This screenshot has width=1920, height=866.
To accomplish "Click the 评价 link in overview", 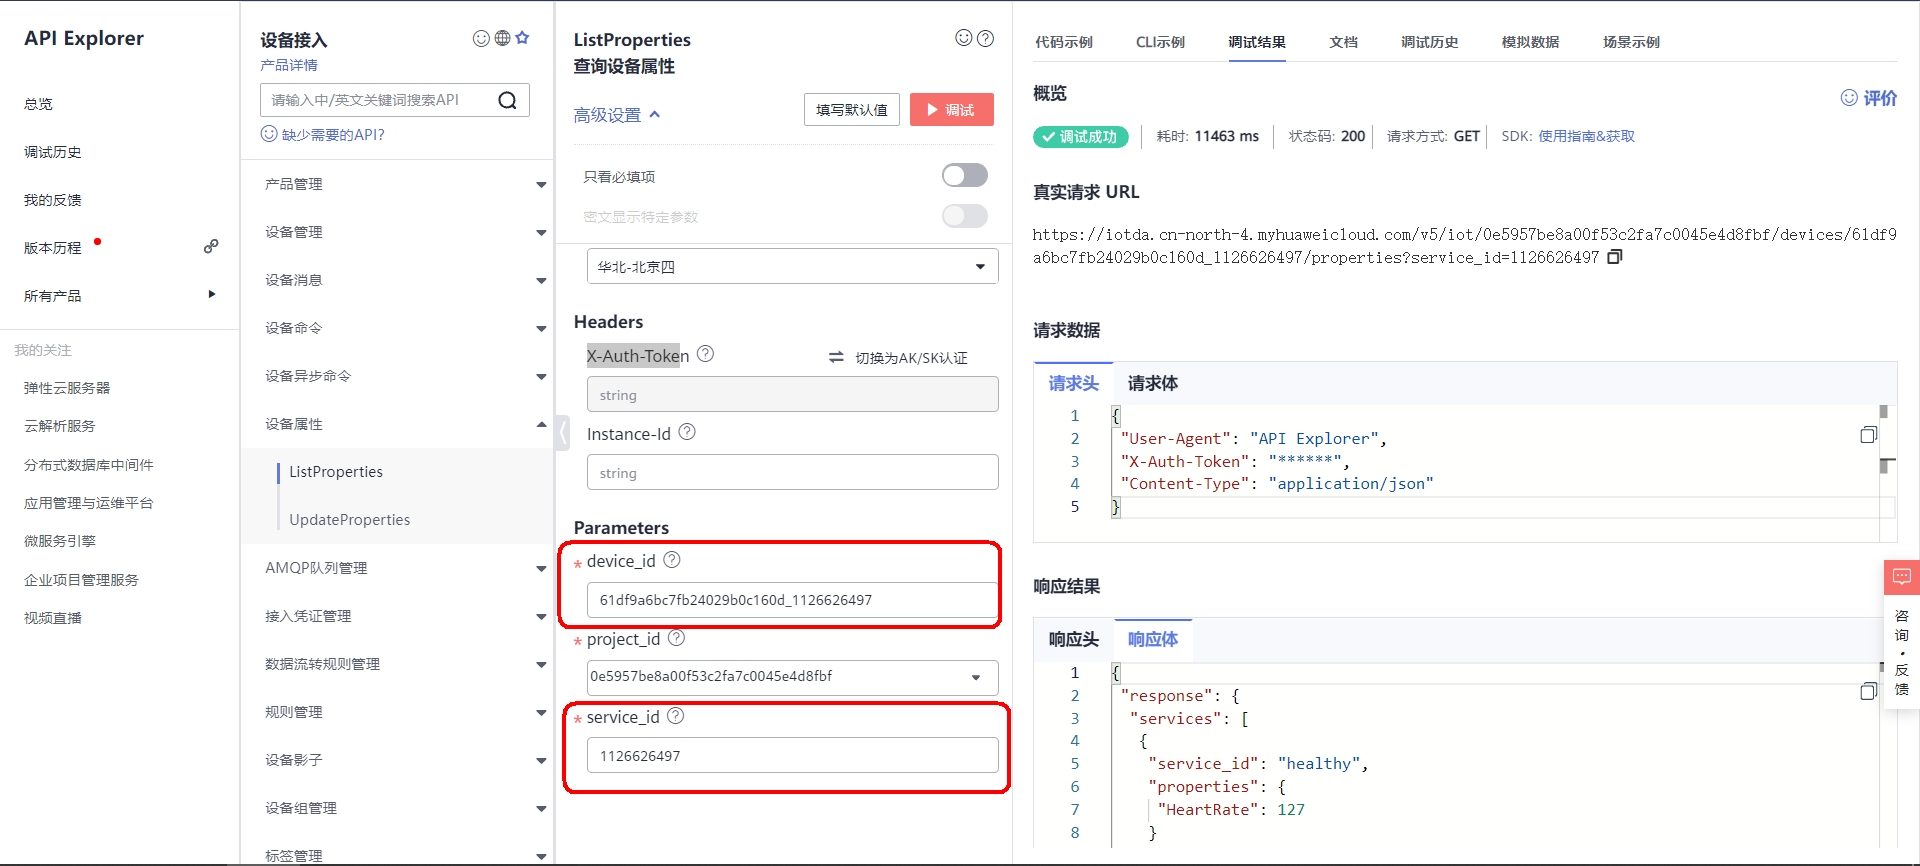I will pos(1879,98).
